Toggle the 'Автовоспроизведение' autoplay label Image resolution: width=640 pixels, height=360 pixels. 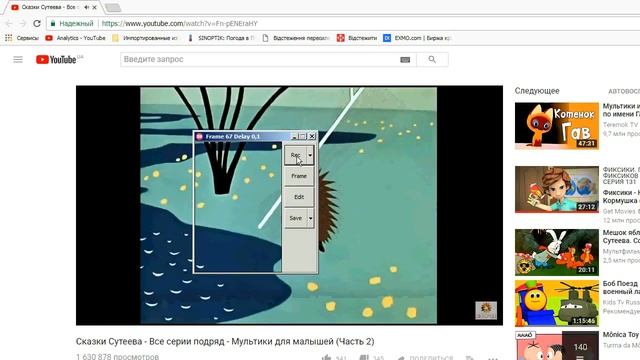pos(624,91)
